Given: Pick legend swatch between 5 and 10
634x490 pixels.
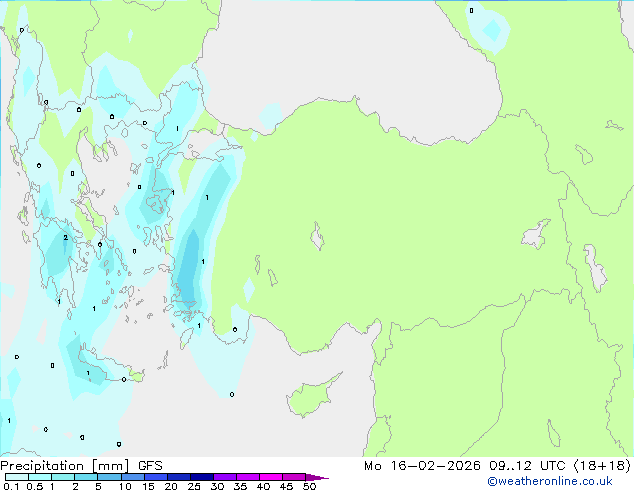Looking at the screenshot, I should pos(109,477).
